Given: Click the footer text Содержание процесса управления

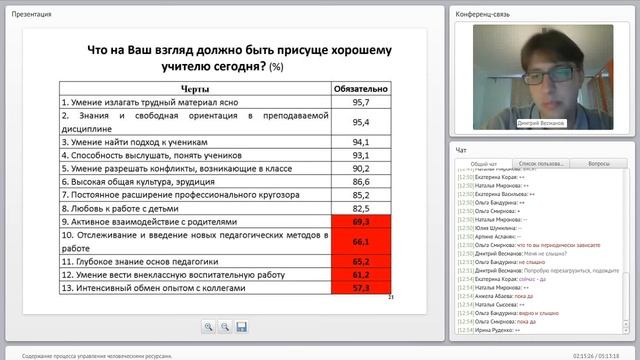Looking at the screenshot, I should (97, 356).
